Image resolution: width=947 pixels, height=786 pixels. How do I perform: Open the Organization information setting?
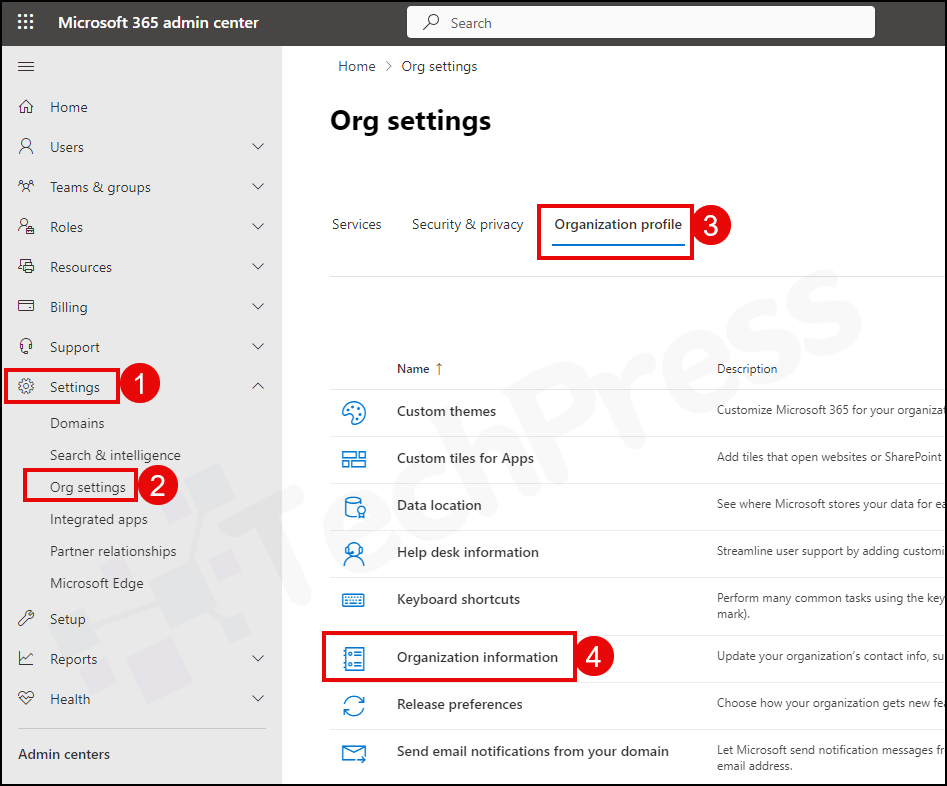477,657
